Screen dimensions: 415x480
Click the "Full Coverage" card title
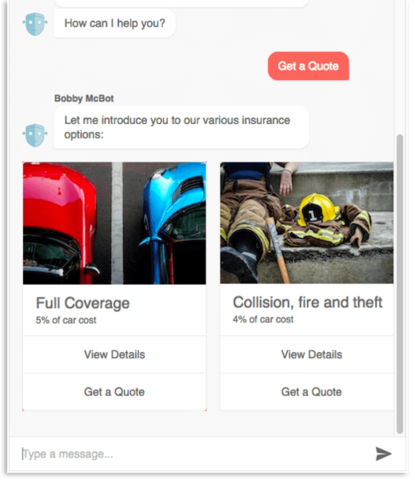[83, 303]
